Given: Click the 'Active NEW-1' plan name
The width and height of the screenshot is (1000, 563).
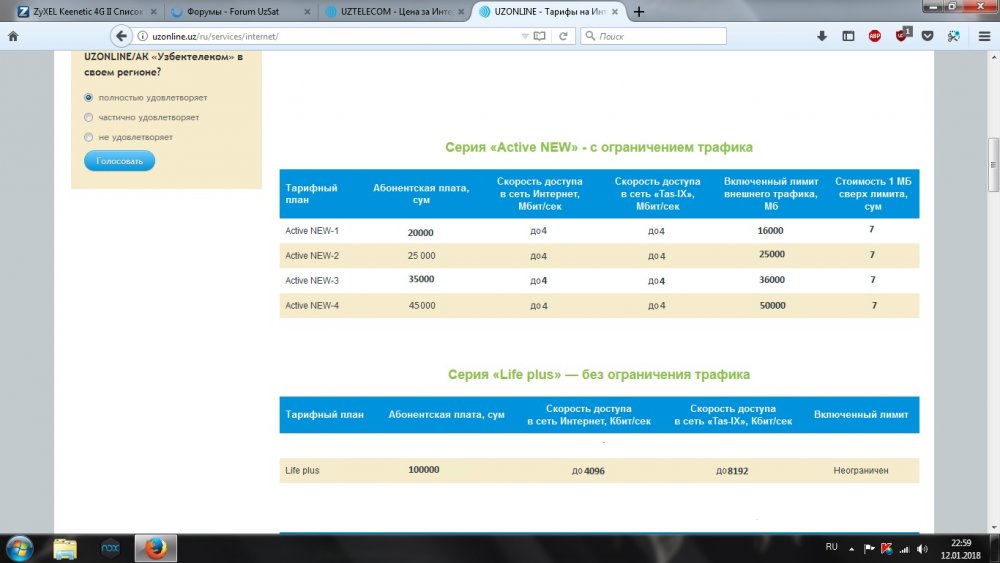Looking at the screenshot, I should pyautogui.click(x=312, y=231).
